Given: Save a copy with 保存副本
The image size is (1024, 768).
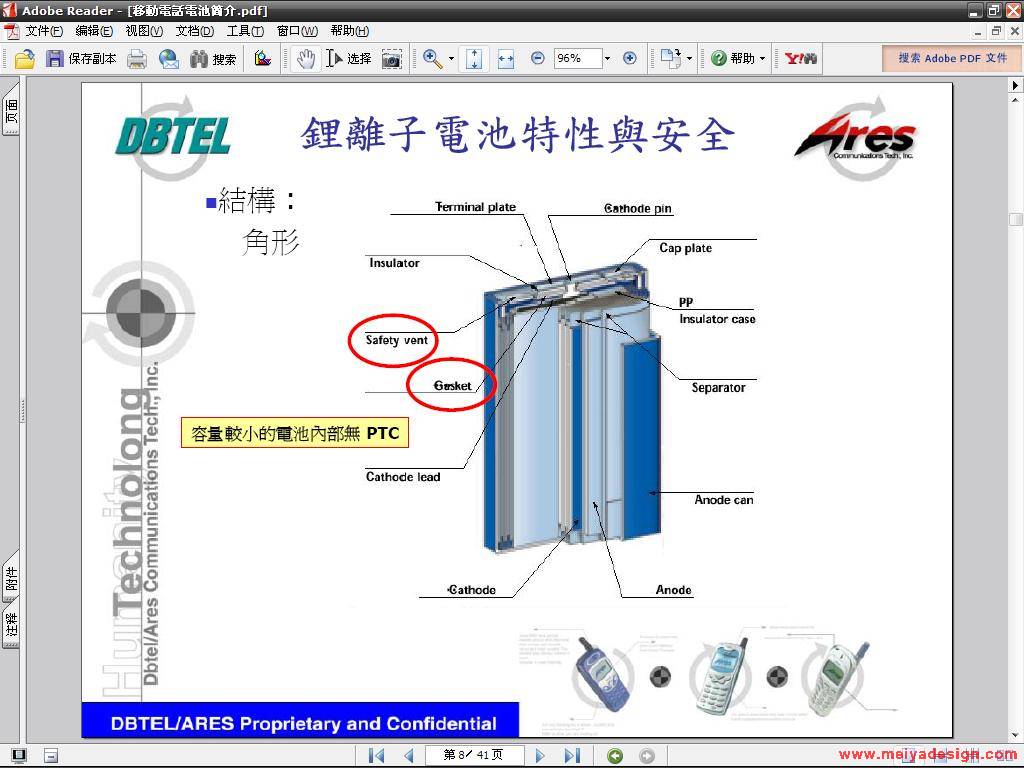Looking at the screenshot, I should point(81,59).
